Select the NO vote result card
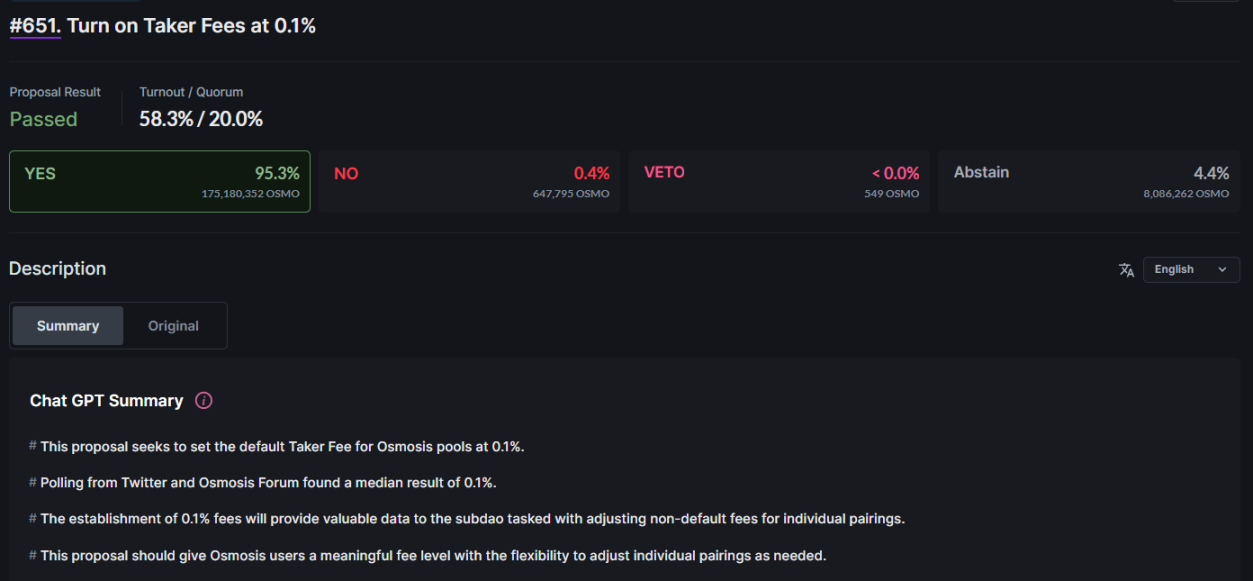The height and width of the screenshot is (581, 1253). click(x=470, y=181)
